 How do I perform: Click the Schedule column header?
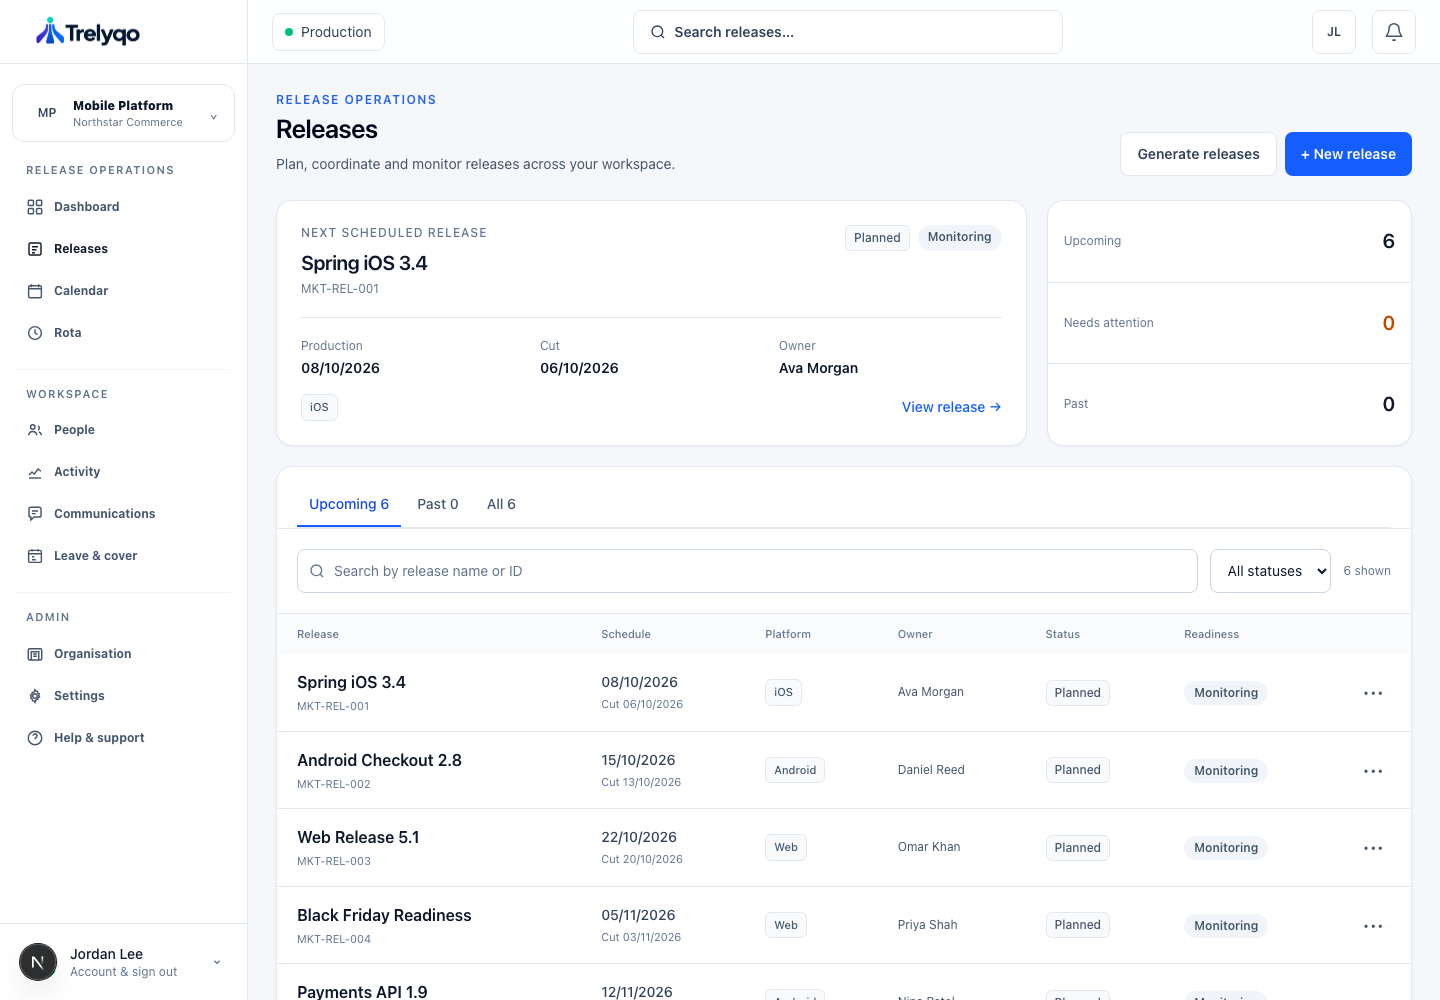pos(626,634)
